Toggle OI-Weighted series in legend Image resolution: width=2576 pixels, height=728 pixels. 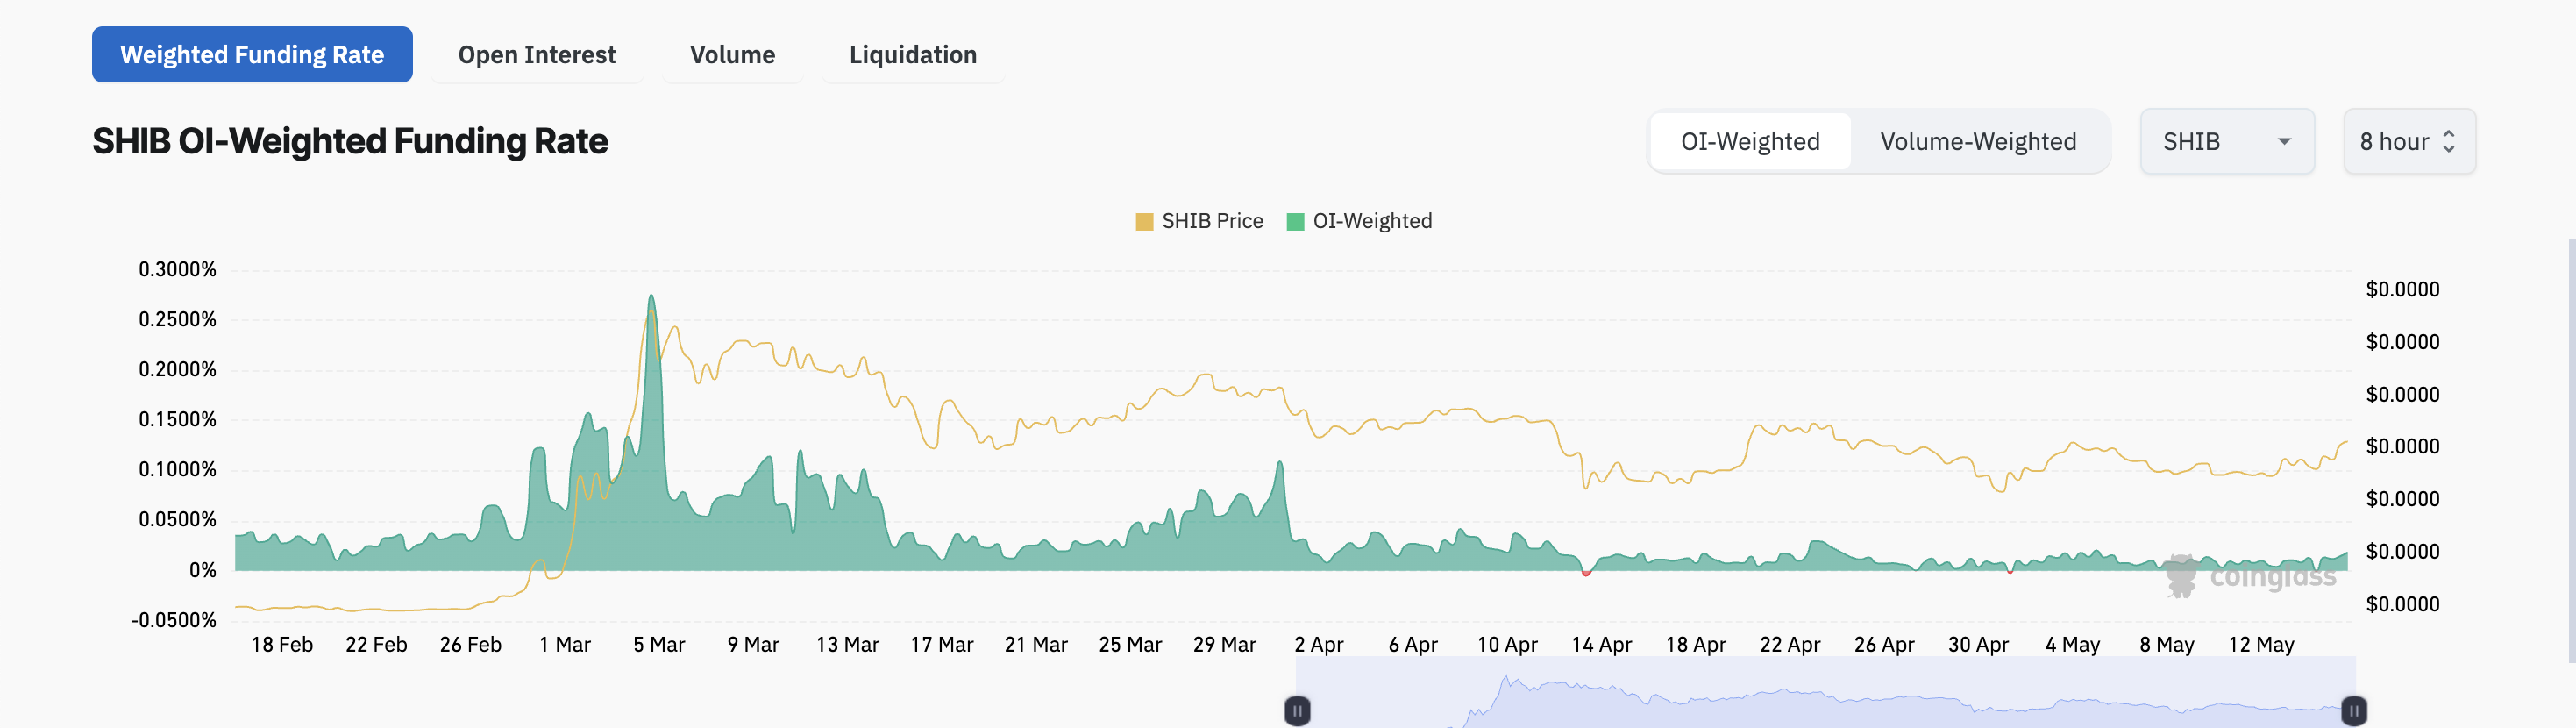tap(1371, 221)
